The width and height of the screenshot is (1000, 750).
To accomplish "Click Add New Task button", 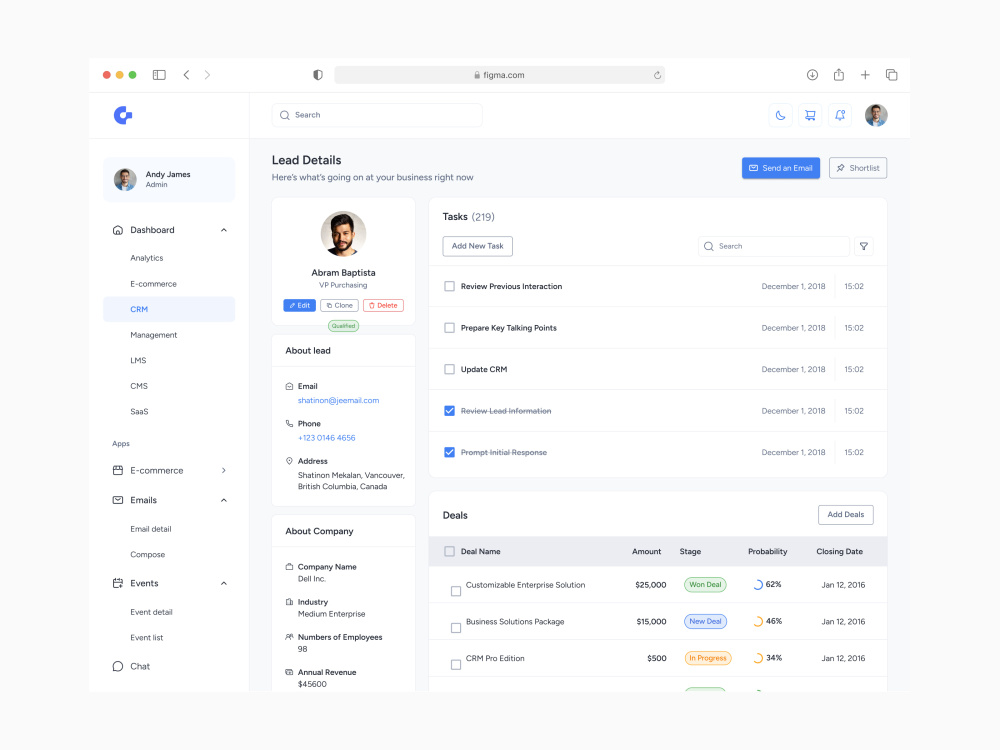I will click(478, 246).
